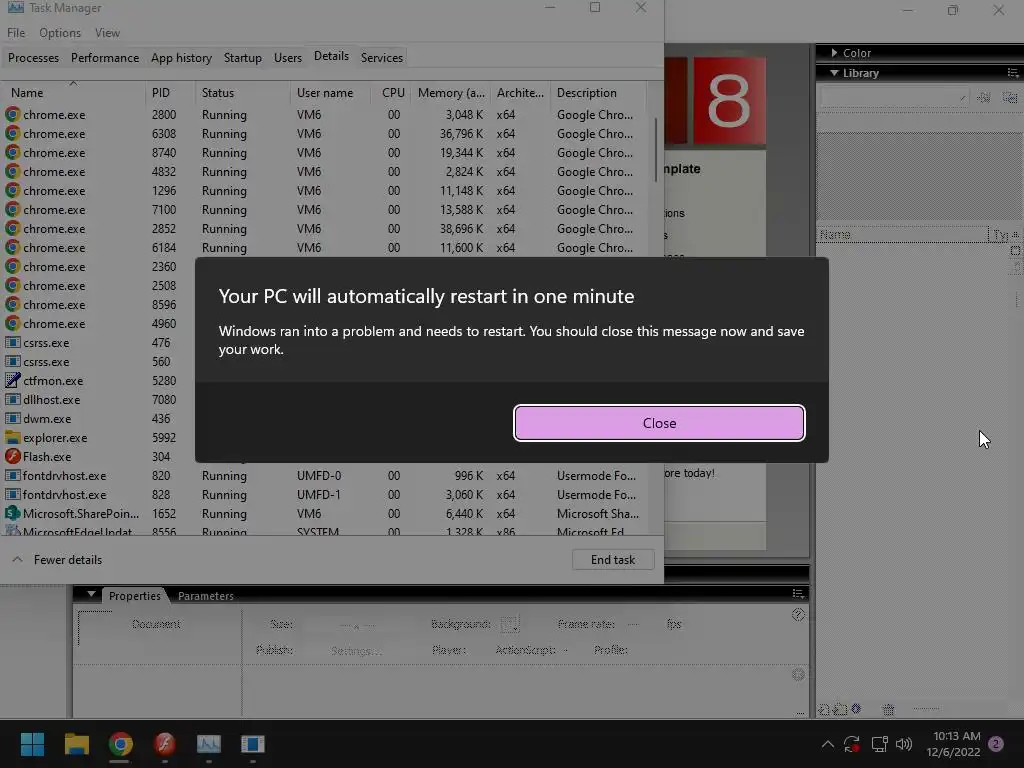Open the View menu in Task Manager
The height and width of the screenshot is (768, 1024).
[107, 33]
